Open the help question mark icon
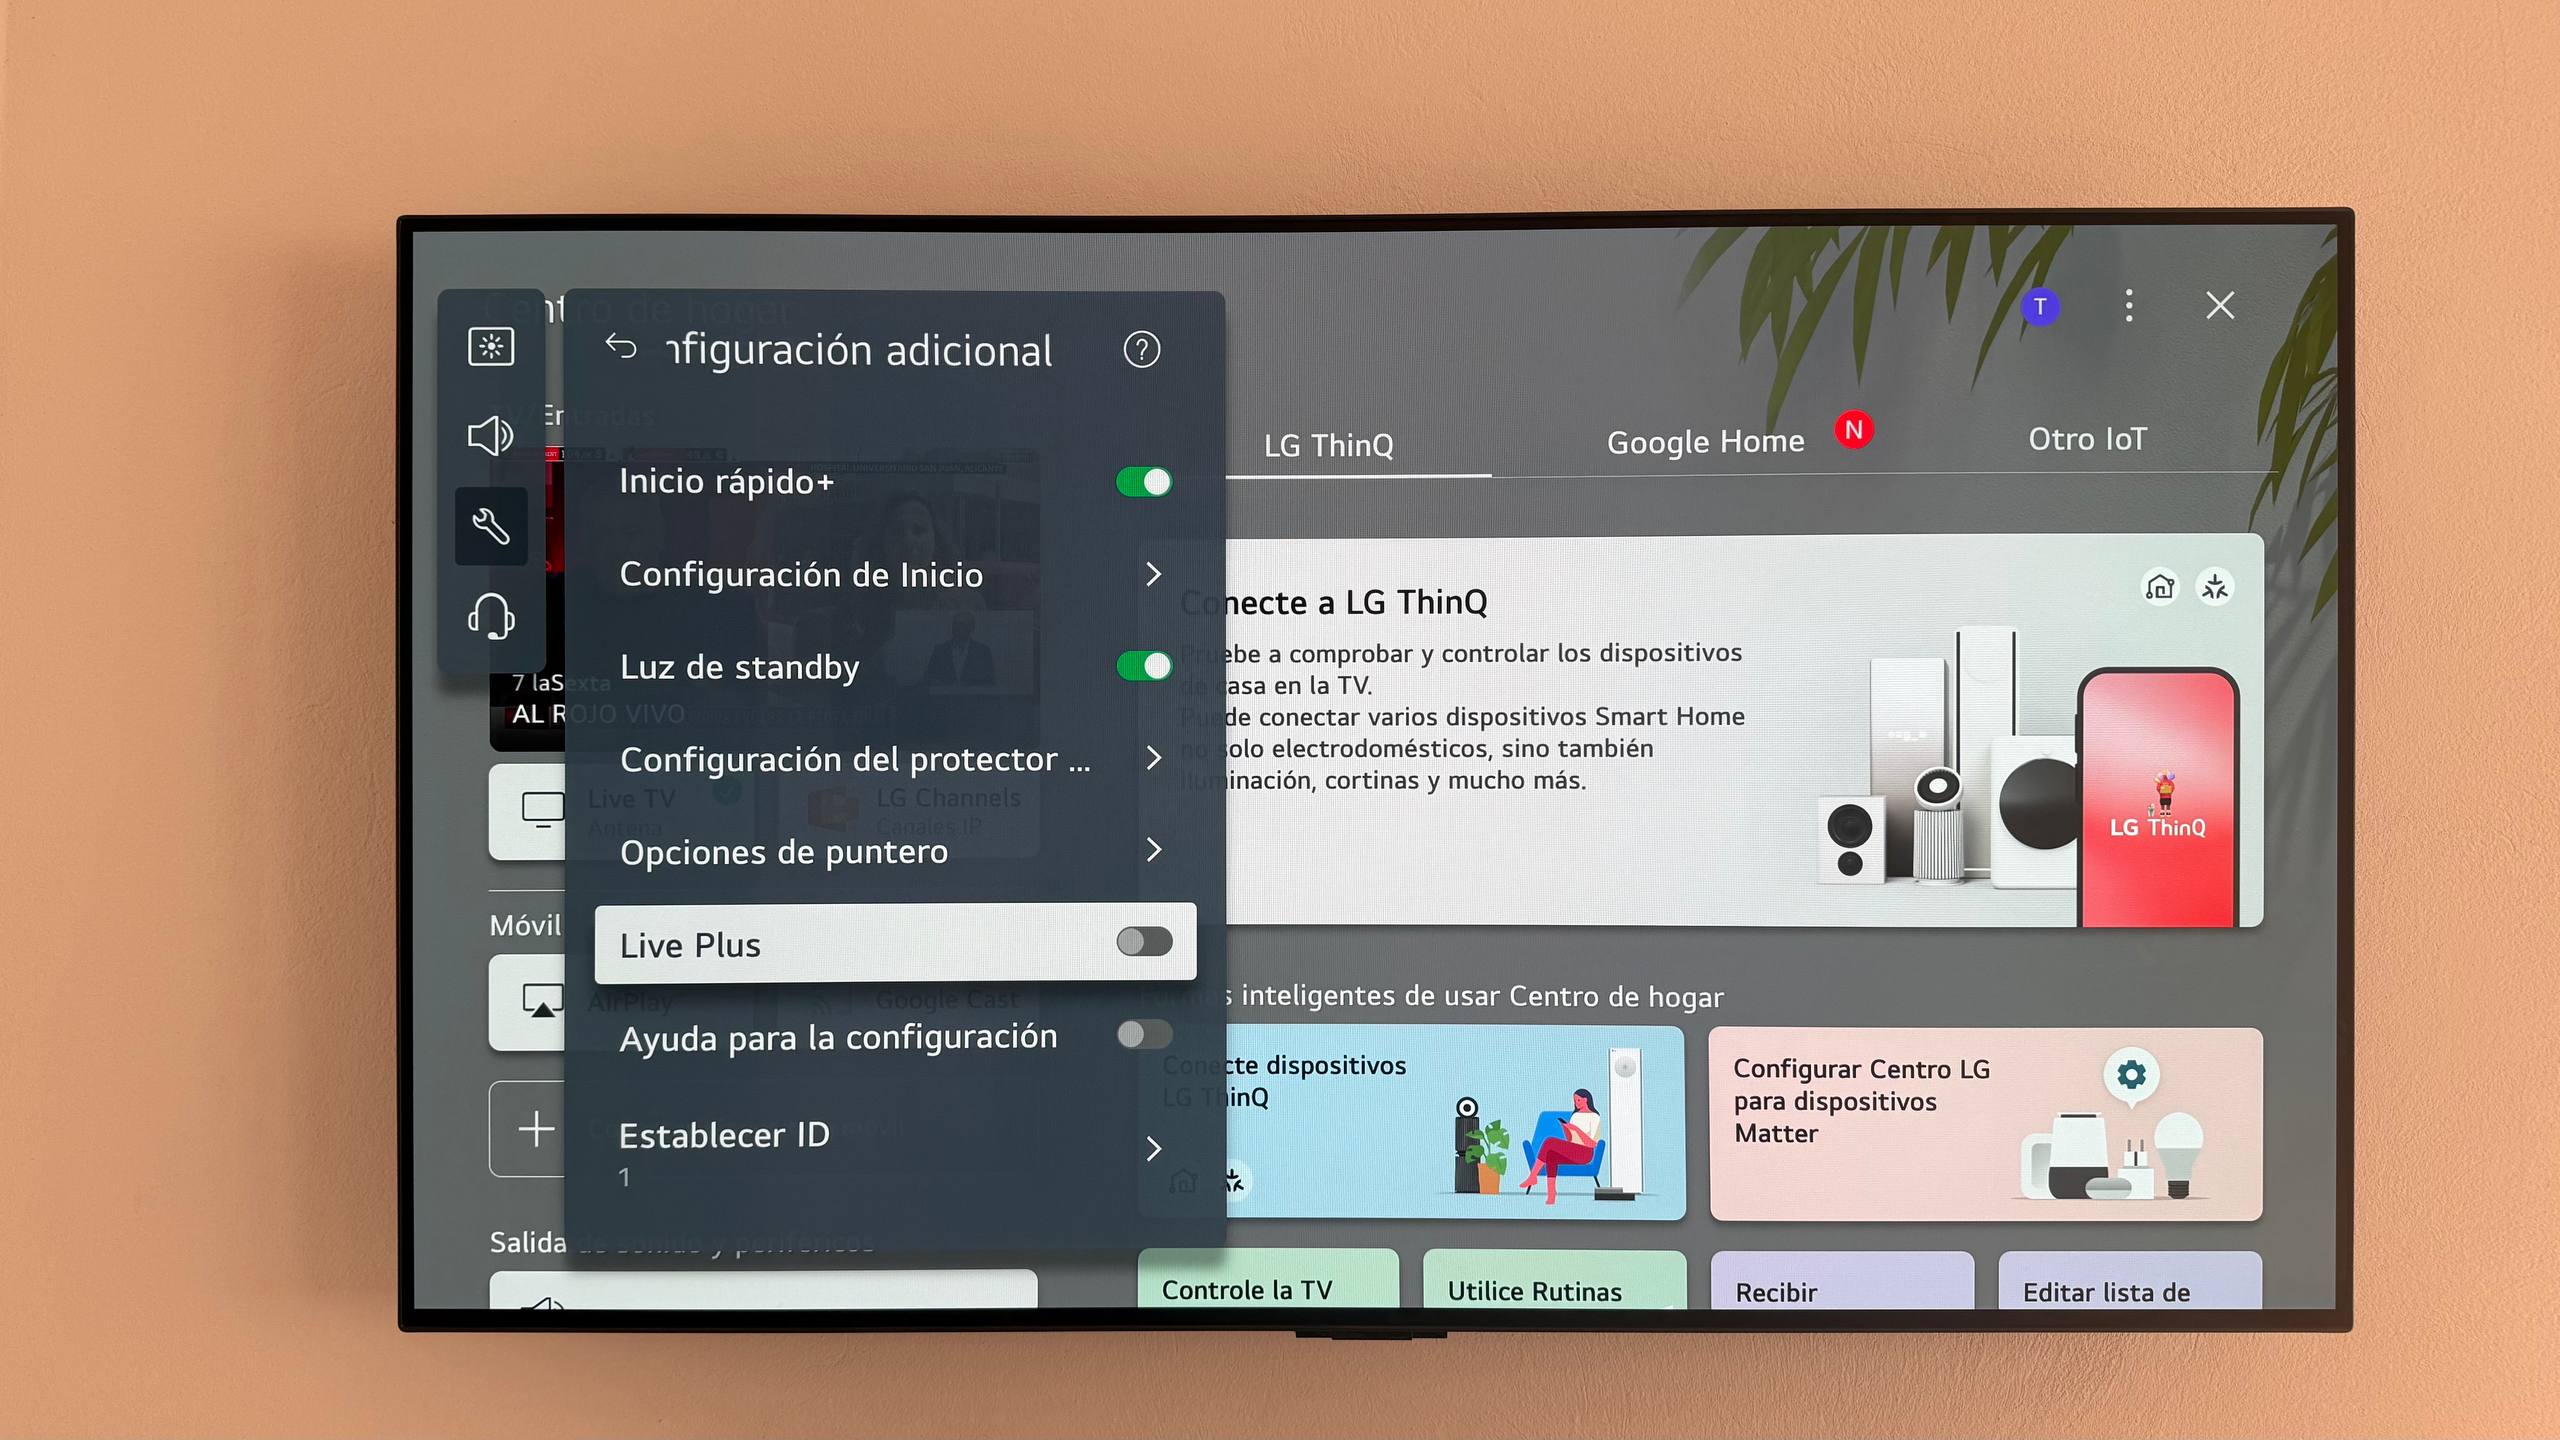Screen dimensions: 2560x1440 pos(1142,349)
